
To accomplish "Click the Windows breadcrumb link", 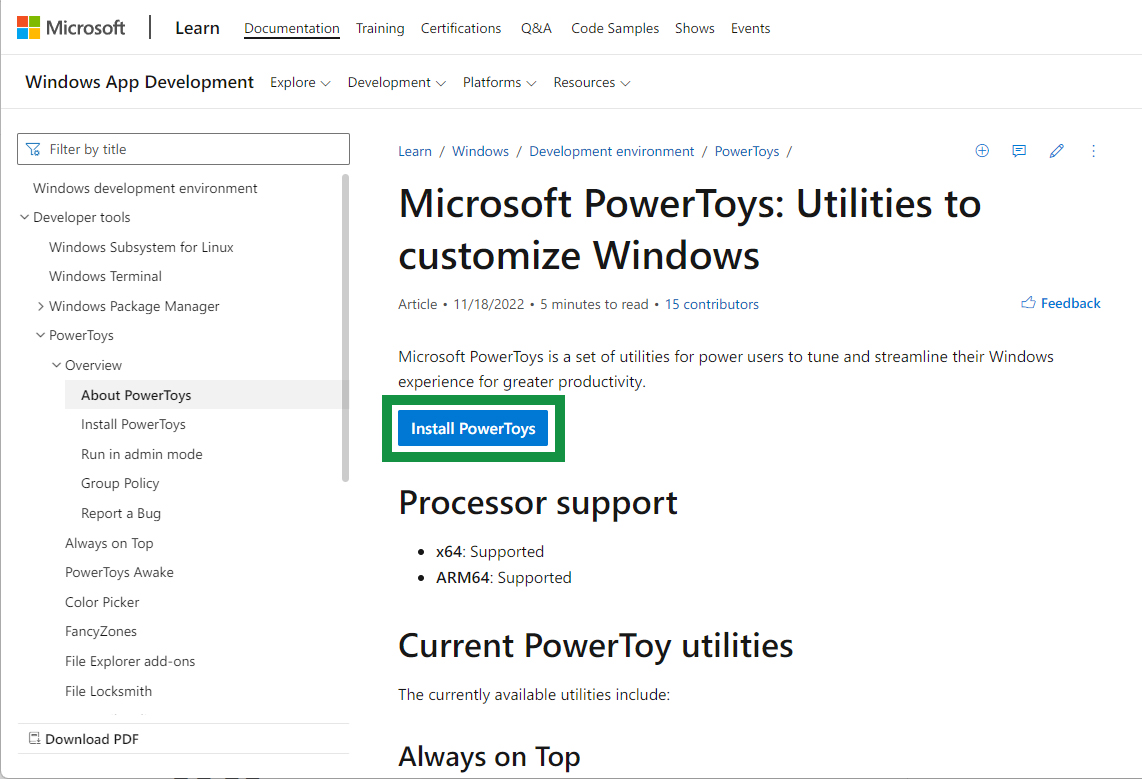I will click(480, 151).
